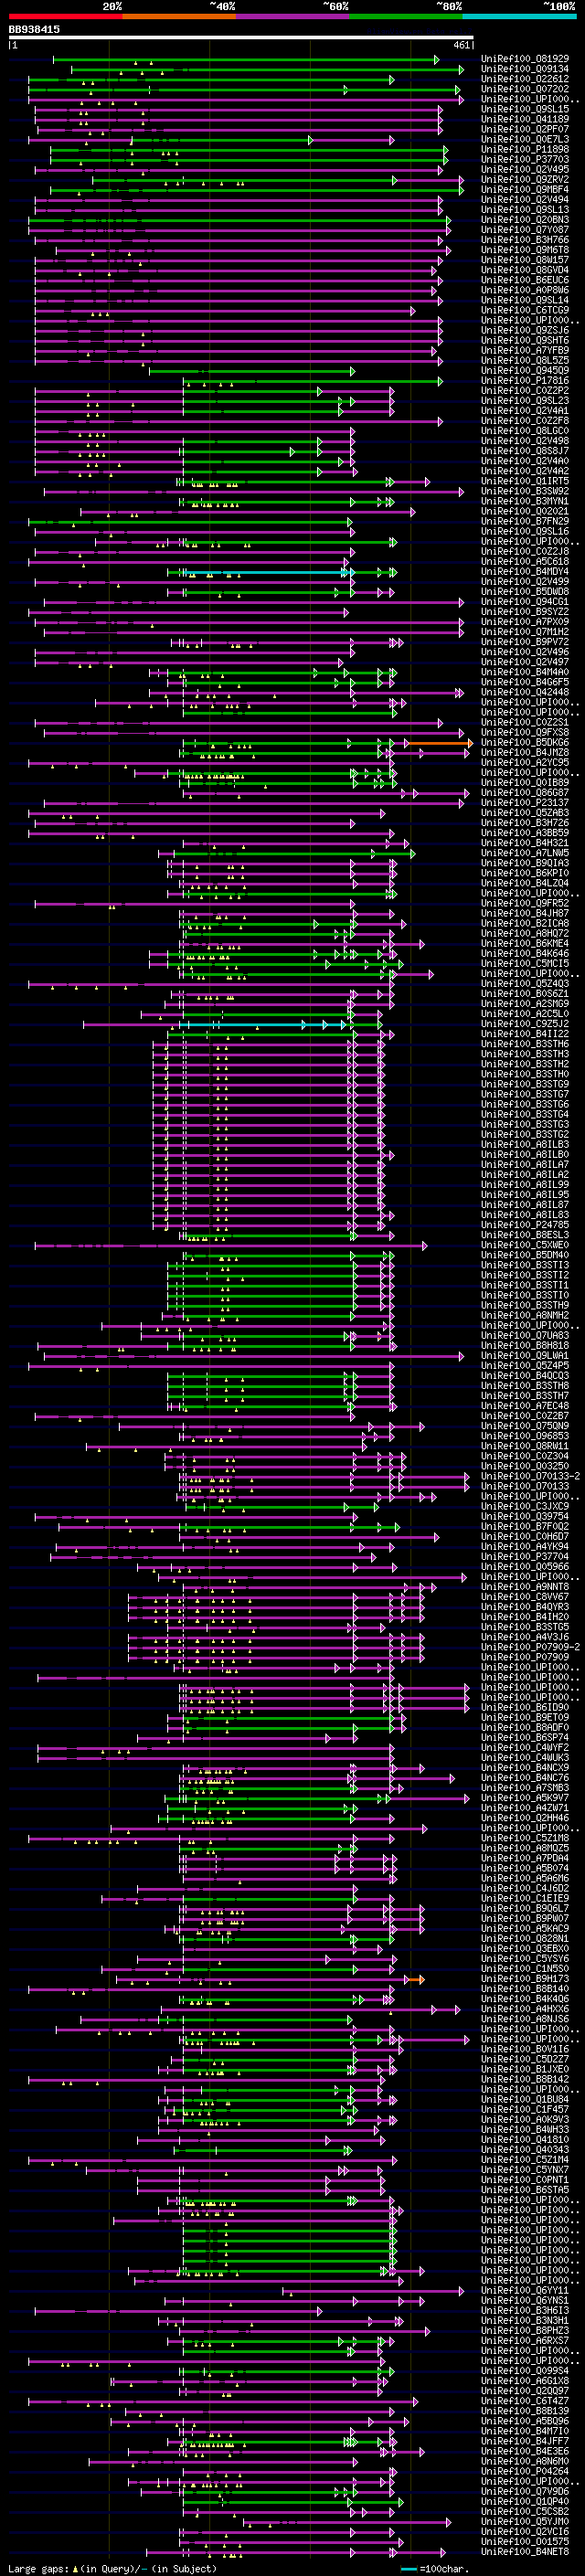Screen dimensions: 585x2576
Task: Select the UniRef100_Q9LWA1 label
Action: [525, 1356]
